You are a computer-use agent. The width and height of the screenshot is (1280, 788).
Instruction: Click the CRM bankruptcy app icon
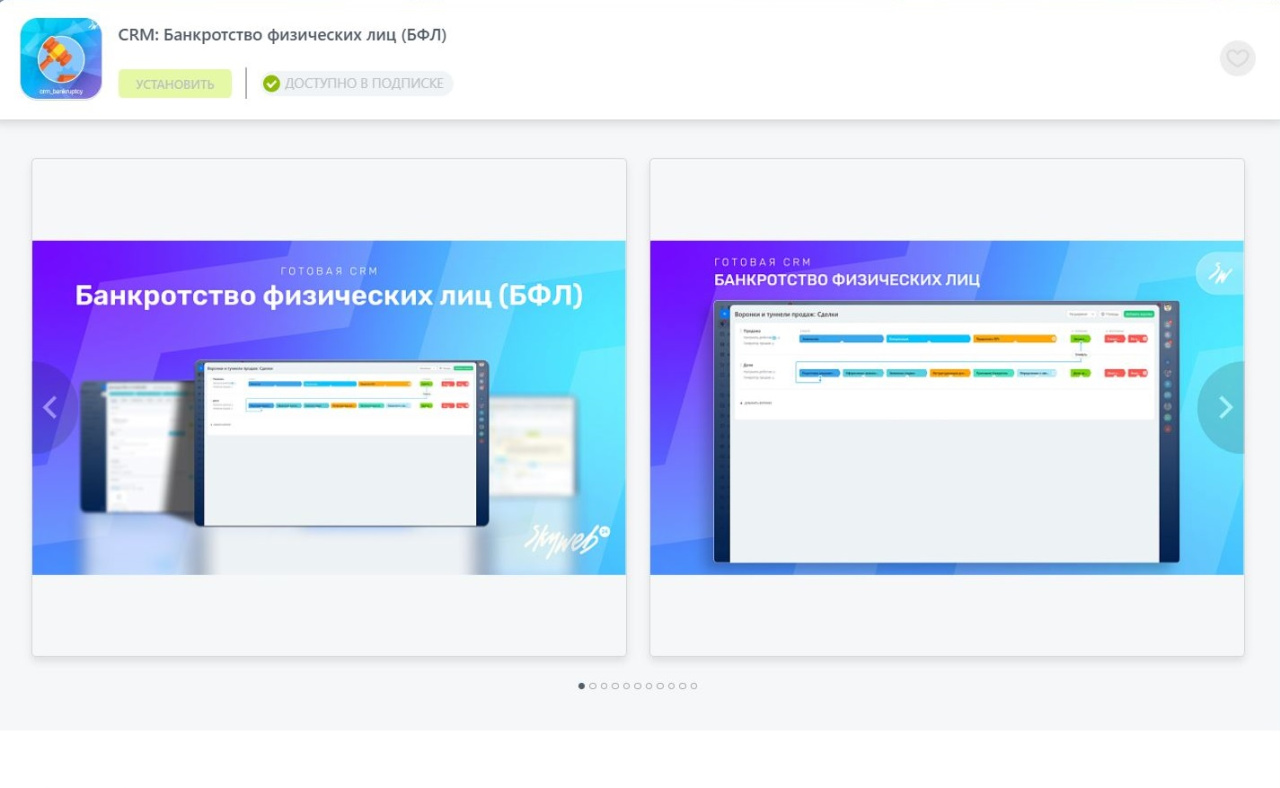pyautogui.click(x=61, y=59)
